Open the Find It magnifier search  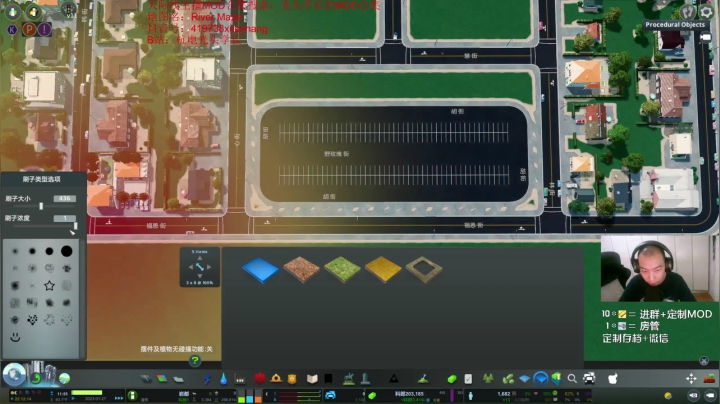click(x=572, y=379)
